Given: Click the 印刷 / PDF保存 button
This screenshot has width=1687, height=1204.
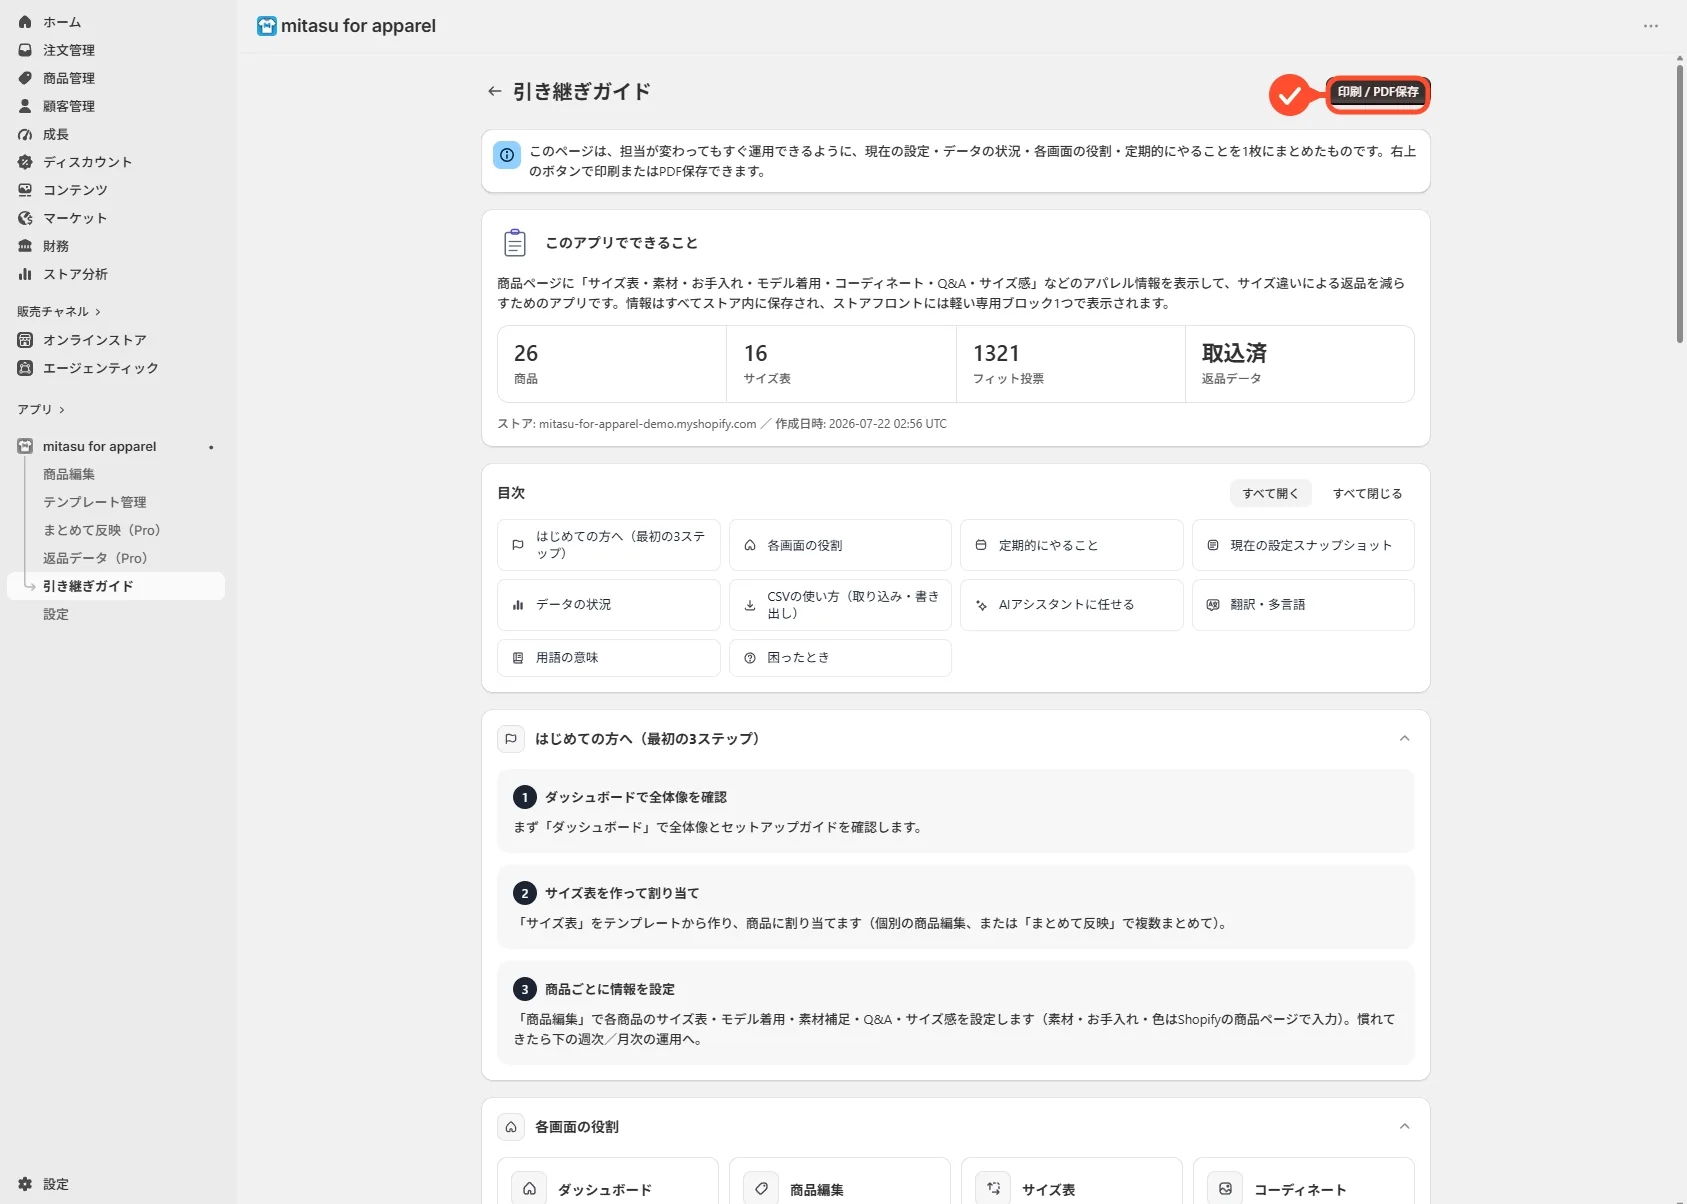Looking at the screenshot, I should click(x=1378, y=92).
